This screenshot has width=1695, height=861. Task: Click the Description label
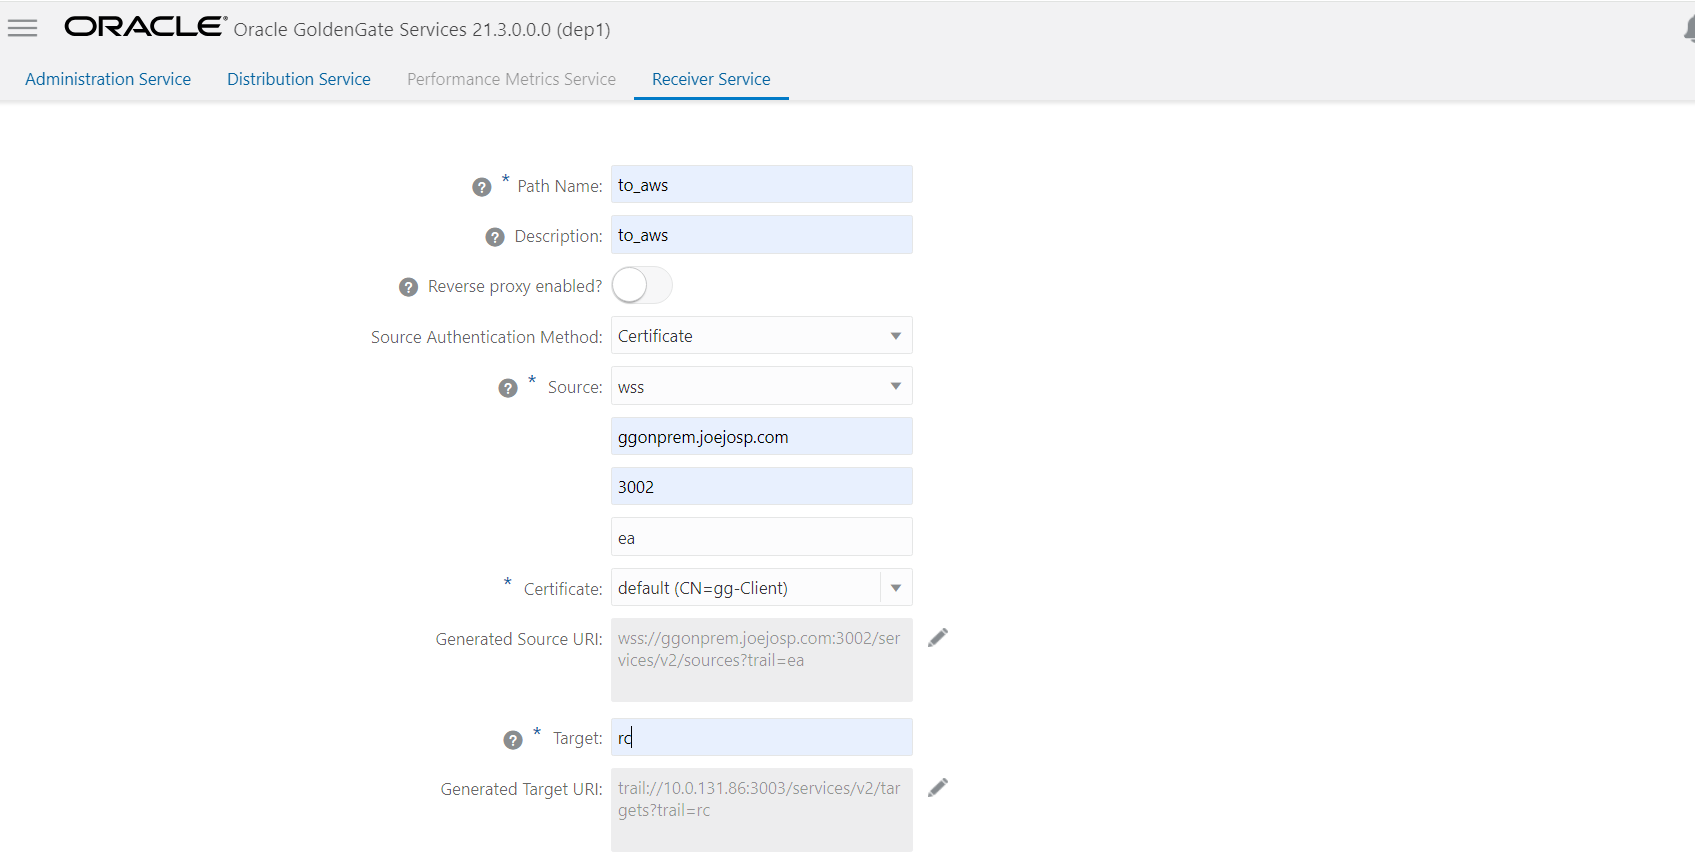tap(558, 236)
